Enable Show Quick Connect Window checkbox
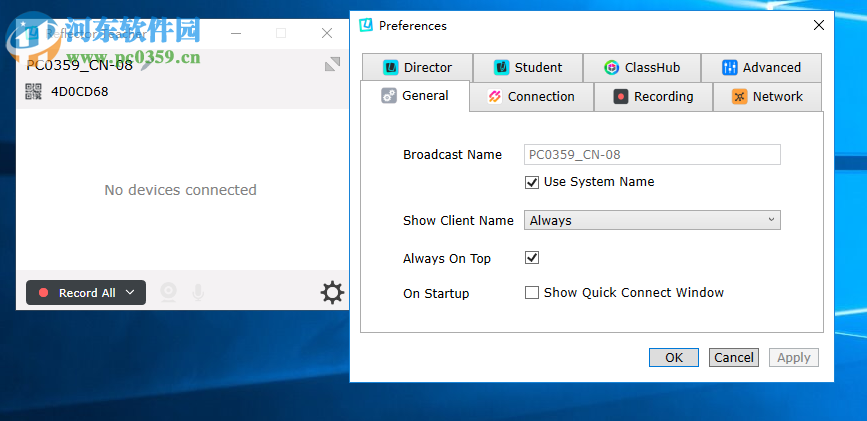The height and width of the screenshot is (421, 867). [532, 293]
